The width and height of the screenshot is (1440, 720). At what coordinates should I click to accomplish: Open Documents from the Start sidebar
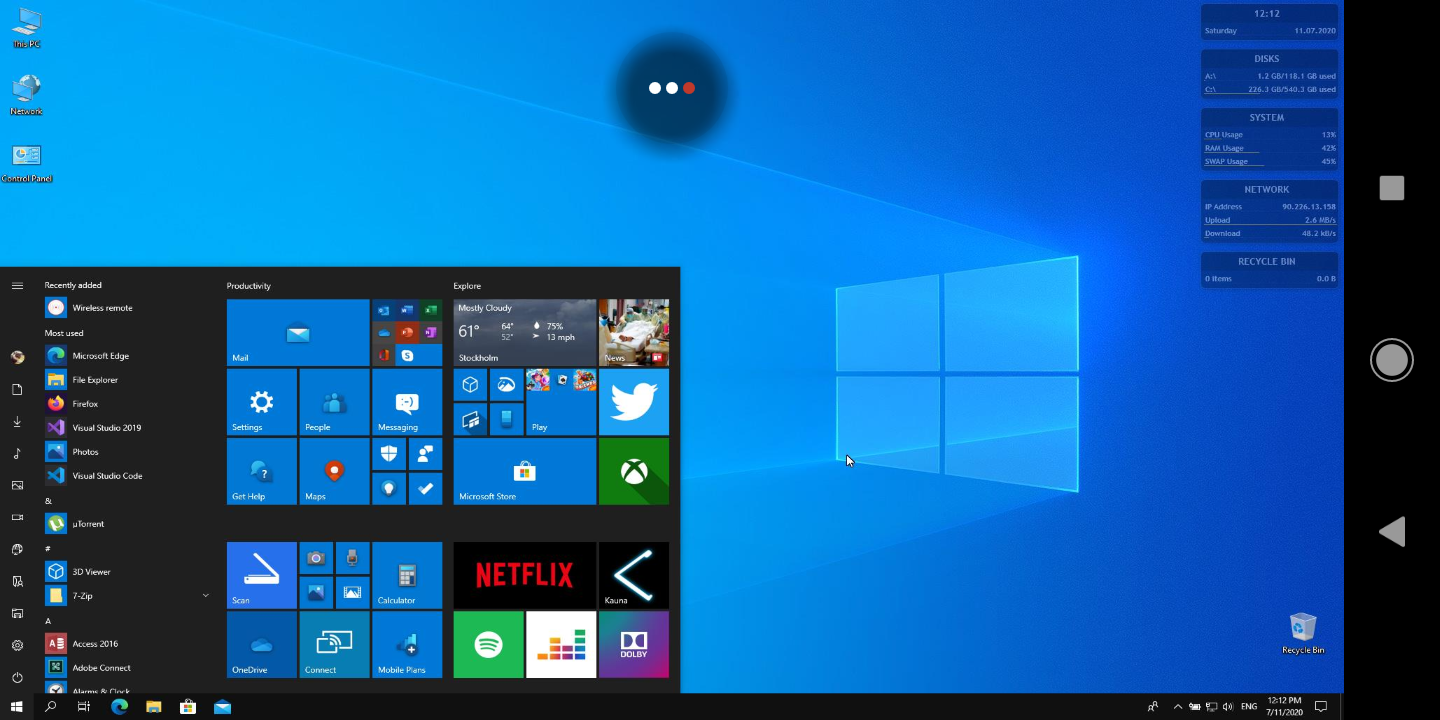[x=17, y=389]
